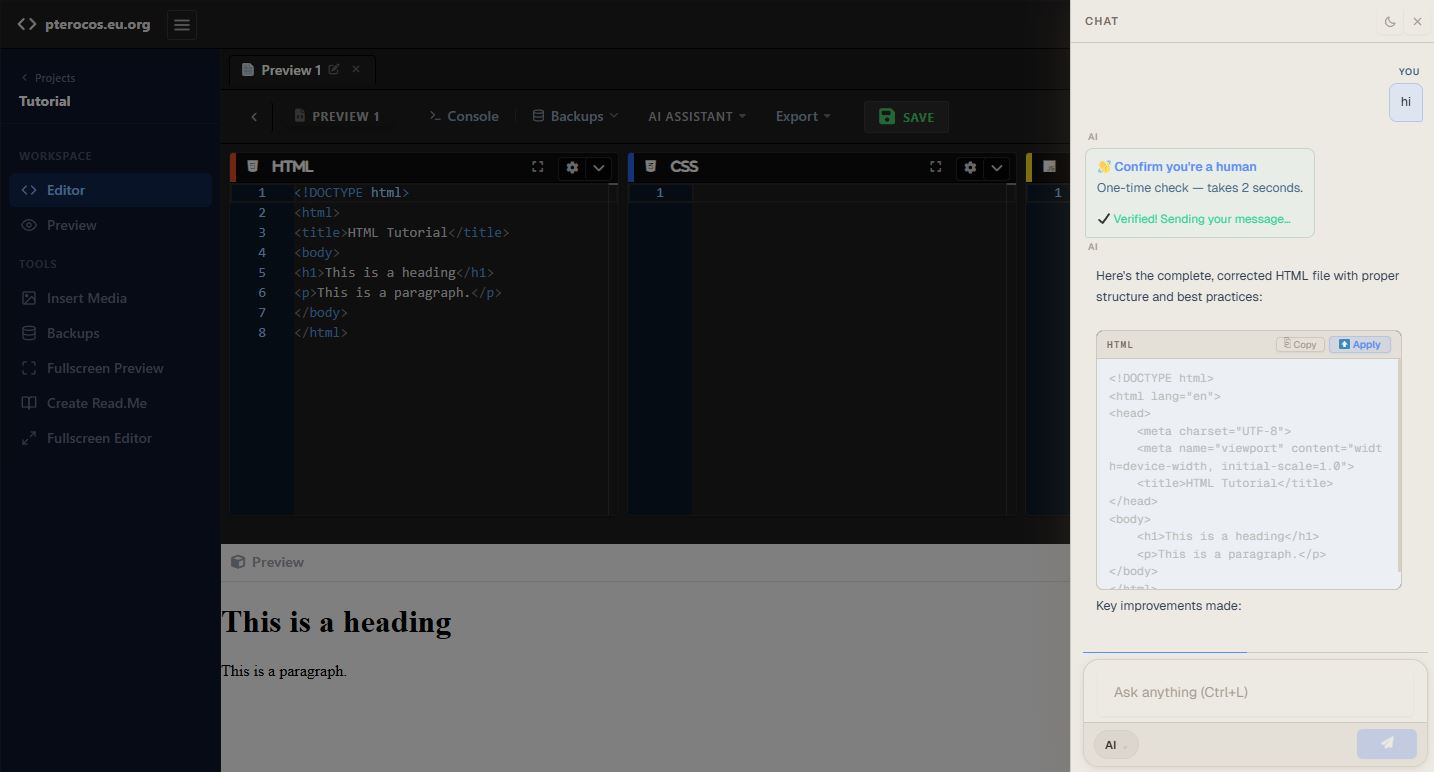Click the pterocos.eu.org logo
This screenshot has height=772, width=1434.
point(84,24)
